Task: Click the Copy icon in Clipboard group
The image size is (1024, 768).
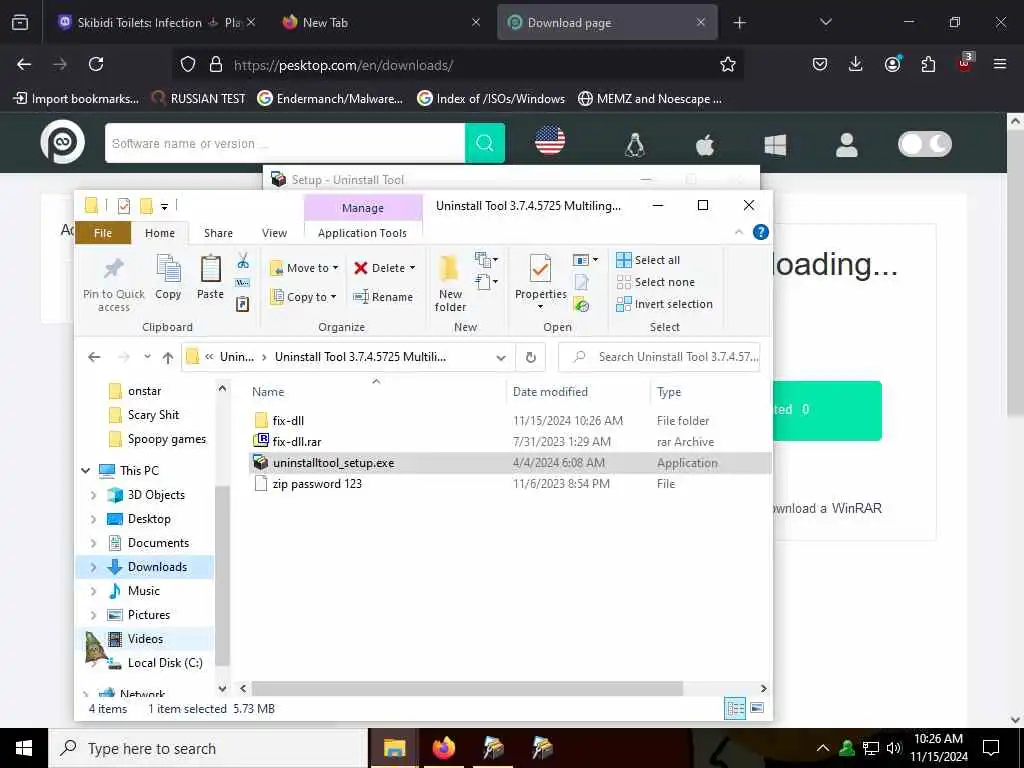Action: (x=168, y=268)
